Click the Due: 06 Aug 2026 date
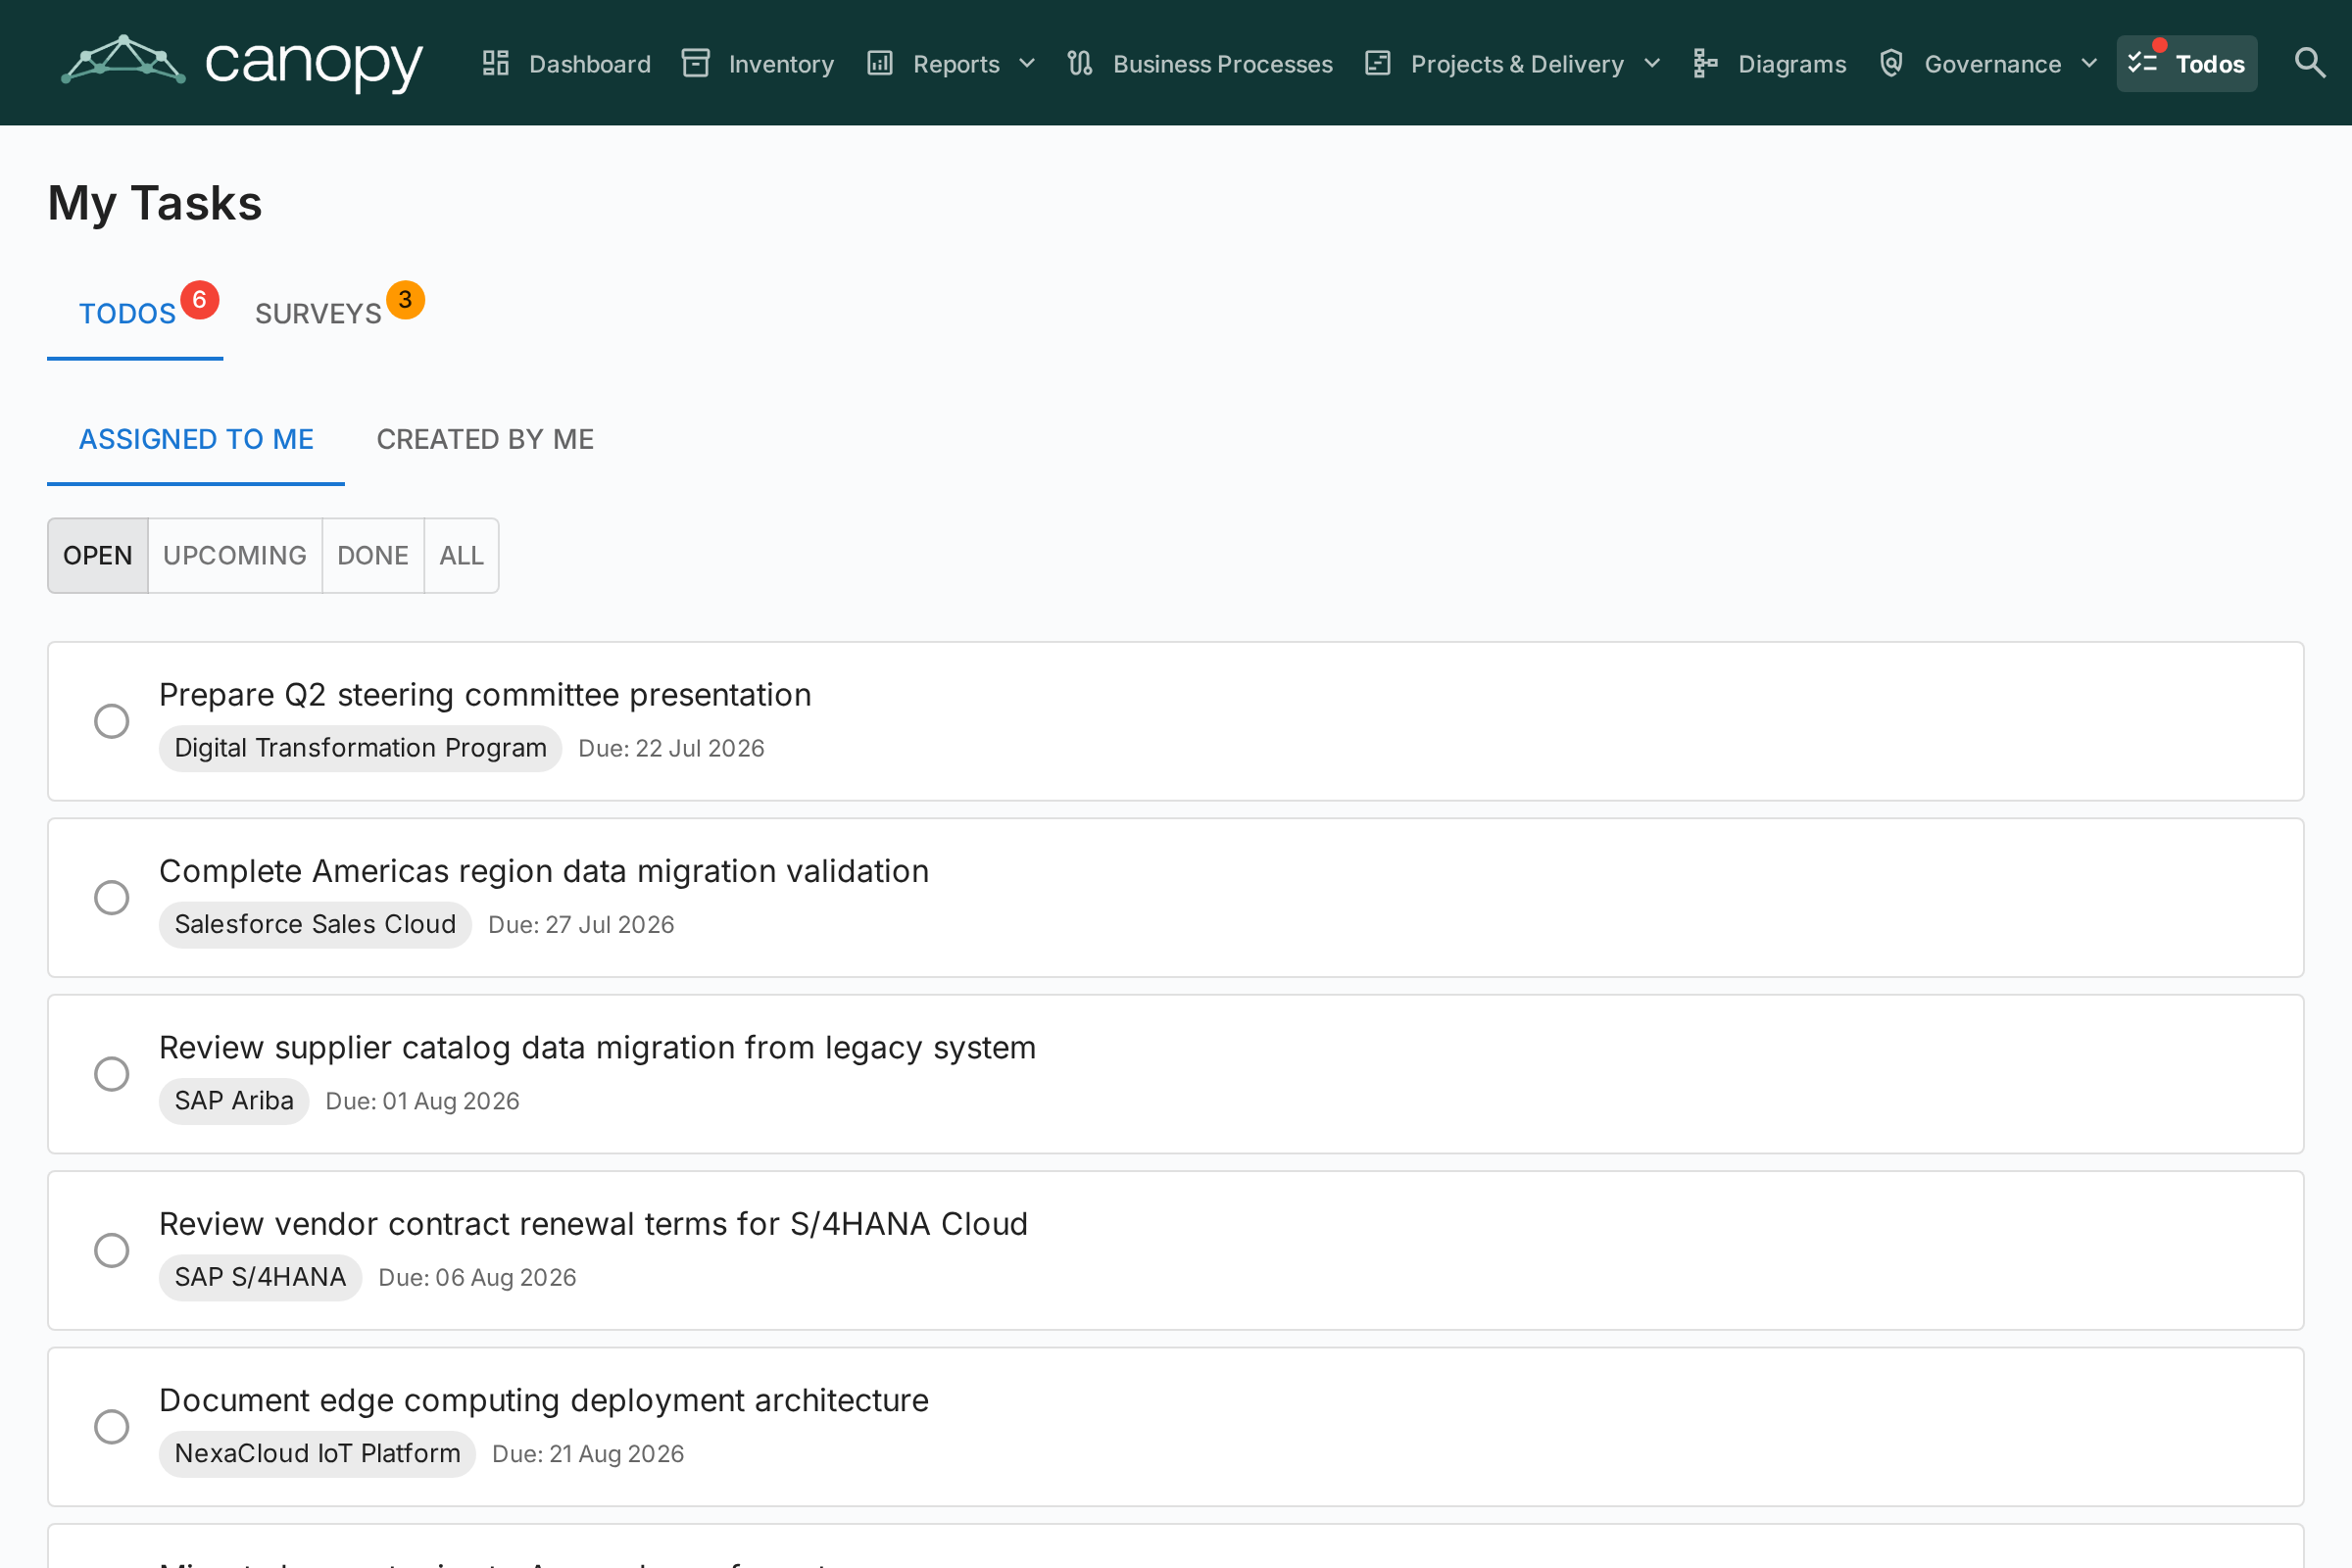The width and height of the screenshot is (2352, 1568). 477,1278
